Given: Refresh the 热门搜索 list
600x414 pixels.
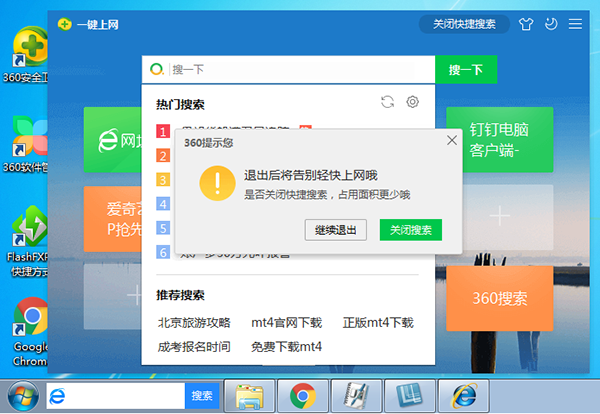Looking at the screenshot, I should 387,102.
